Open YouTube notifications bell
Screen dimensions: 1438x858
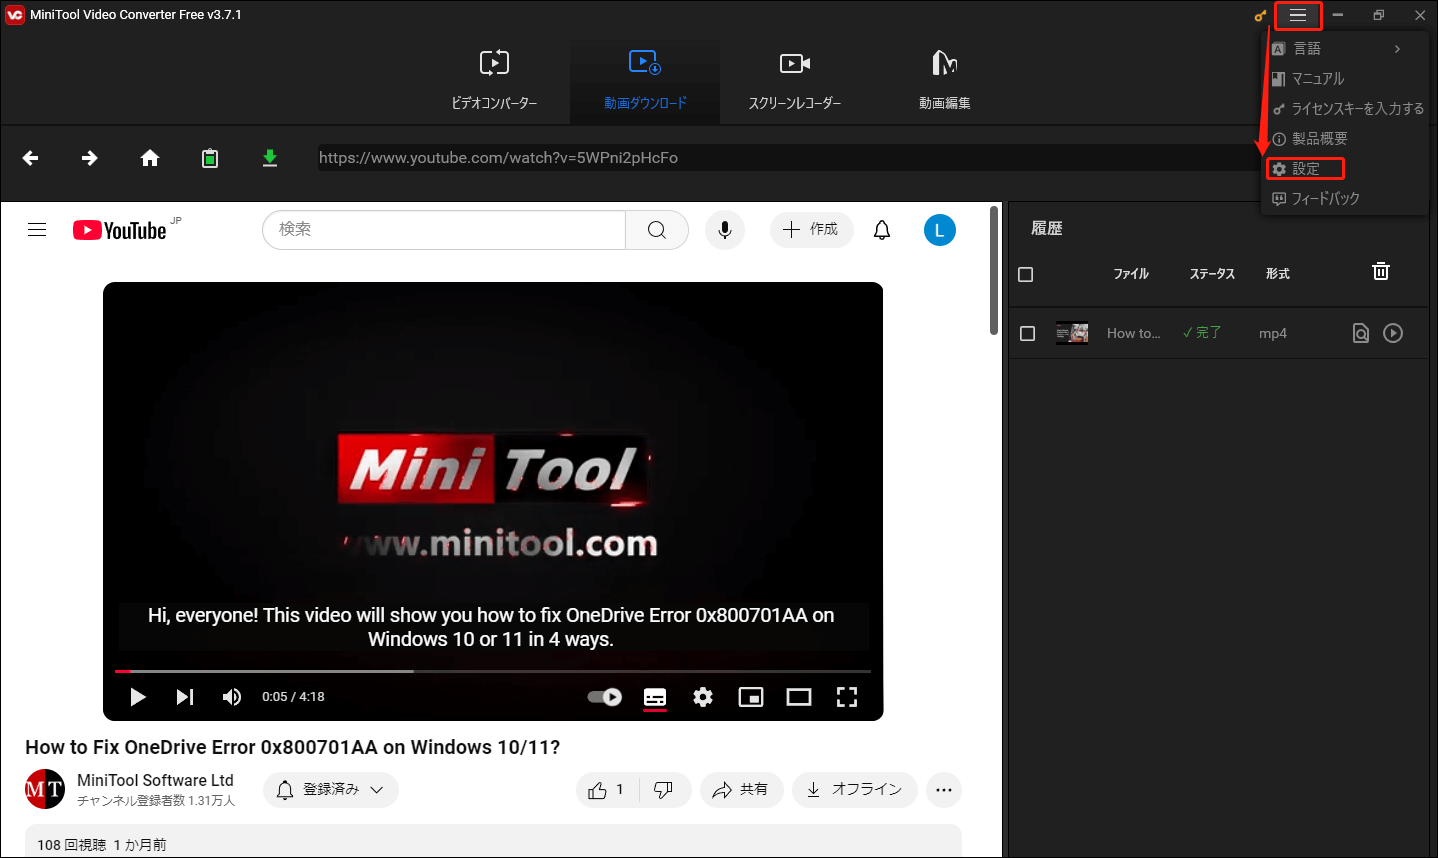[x=882, y=230]
